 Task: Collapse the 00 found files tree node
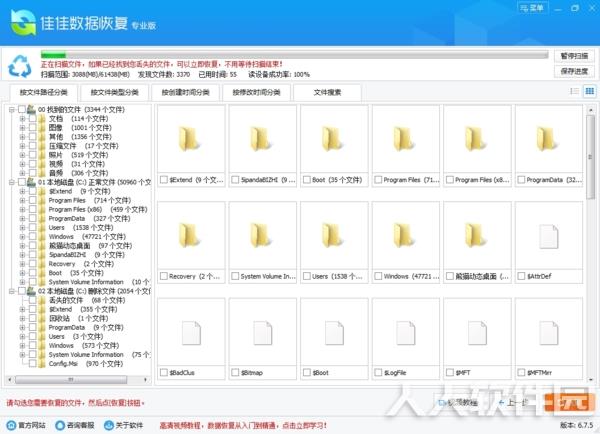(11, 109)
